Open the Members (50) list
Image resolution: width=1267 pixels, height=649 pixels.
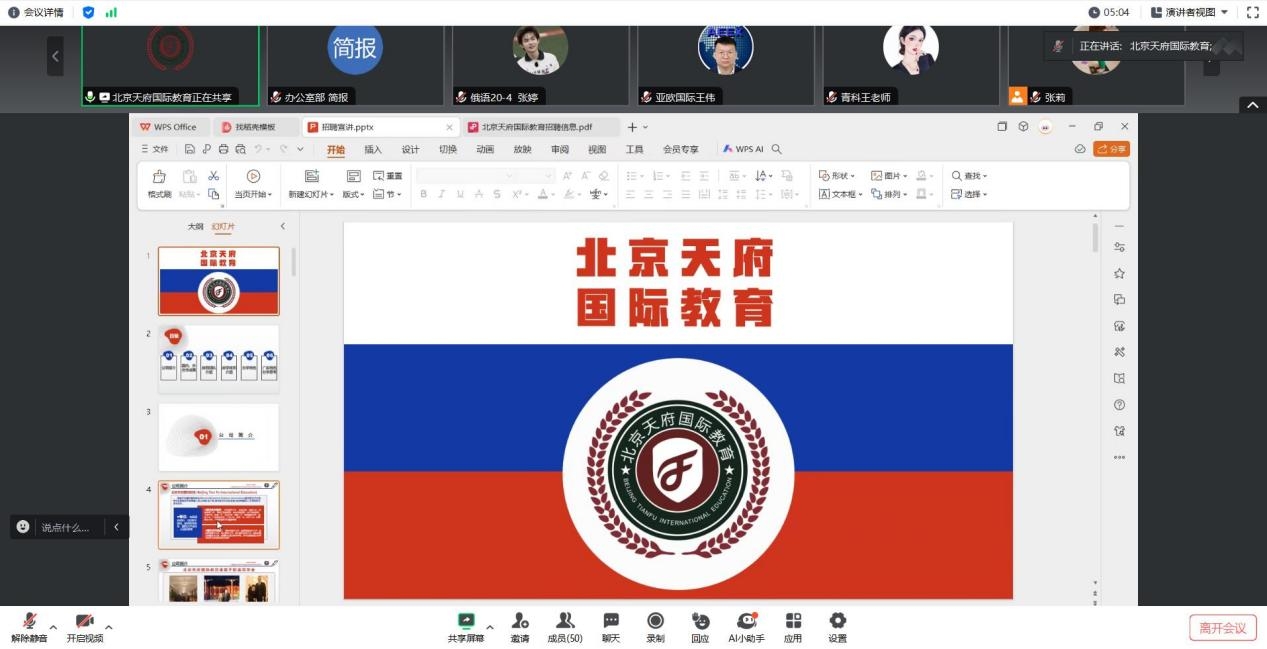point(565,621)
